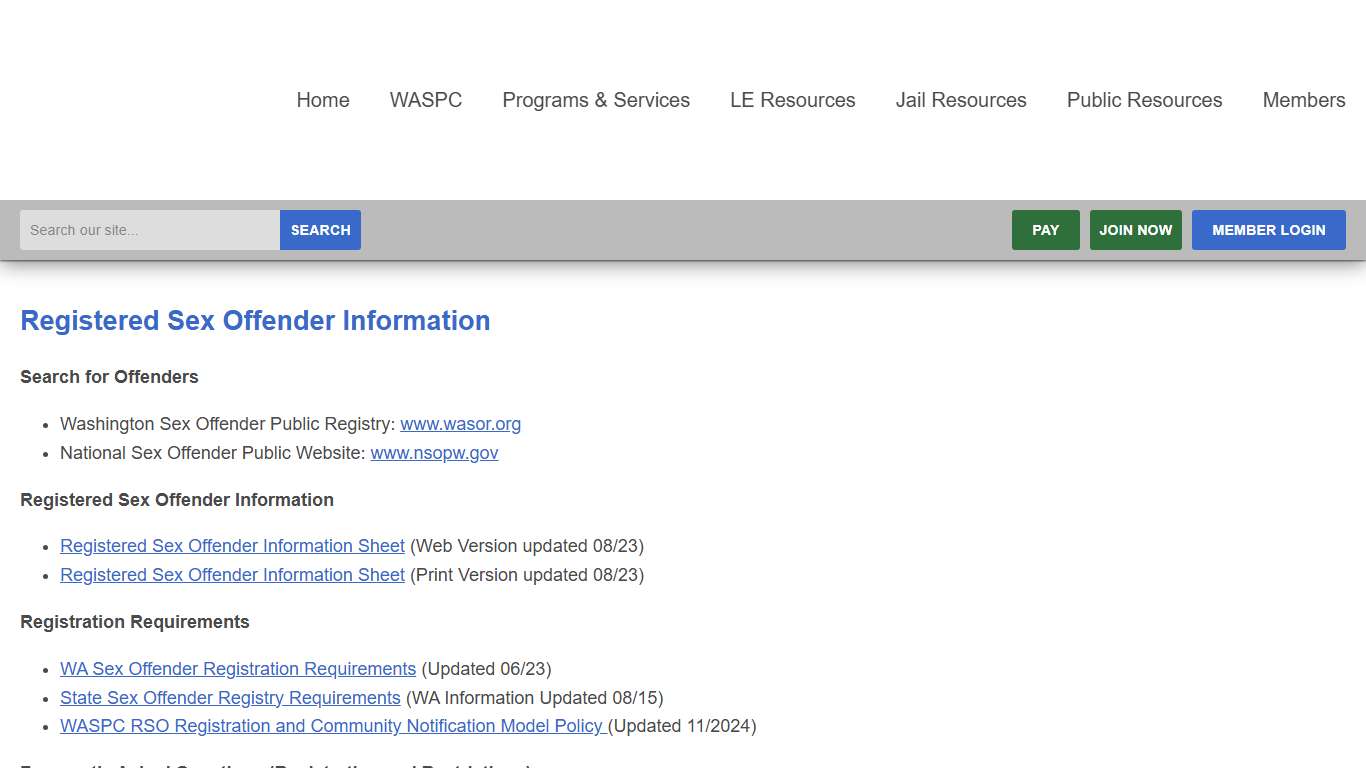This screenshot has width=1366, height=768.
Task: Visit the www.nsopw.gov link
Action: click(434, 453)
